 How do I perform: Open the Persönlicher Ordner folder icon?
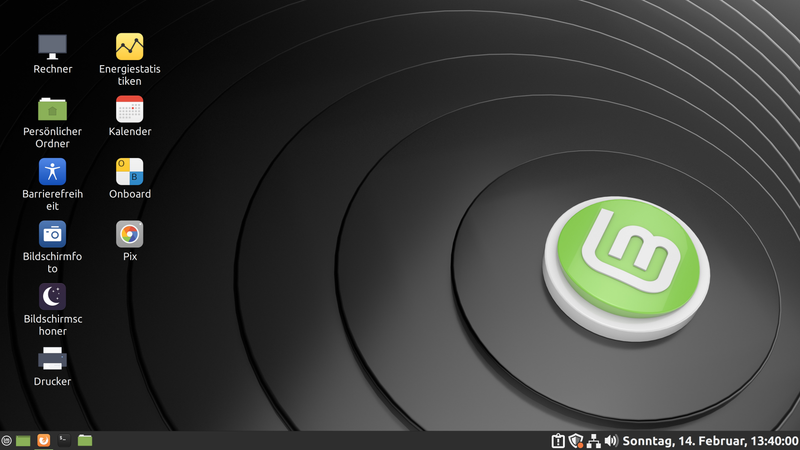pos(53,109)
